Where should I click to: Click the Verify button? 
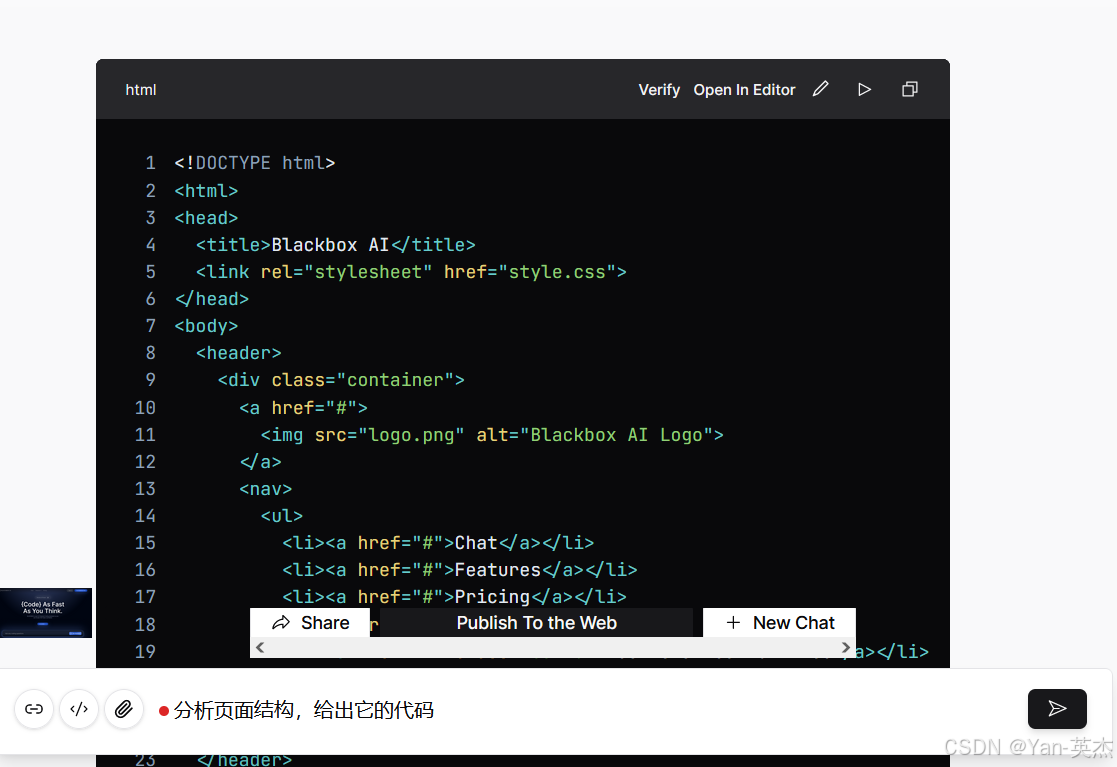[659, 90]
